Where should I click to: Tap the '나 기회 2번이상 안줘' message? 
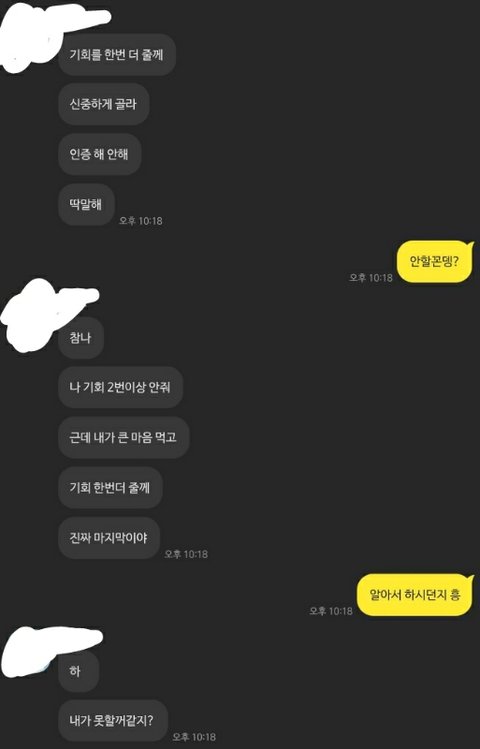[120, 387]
